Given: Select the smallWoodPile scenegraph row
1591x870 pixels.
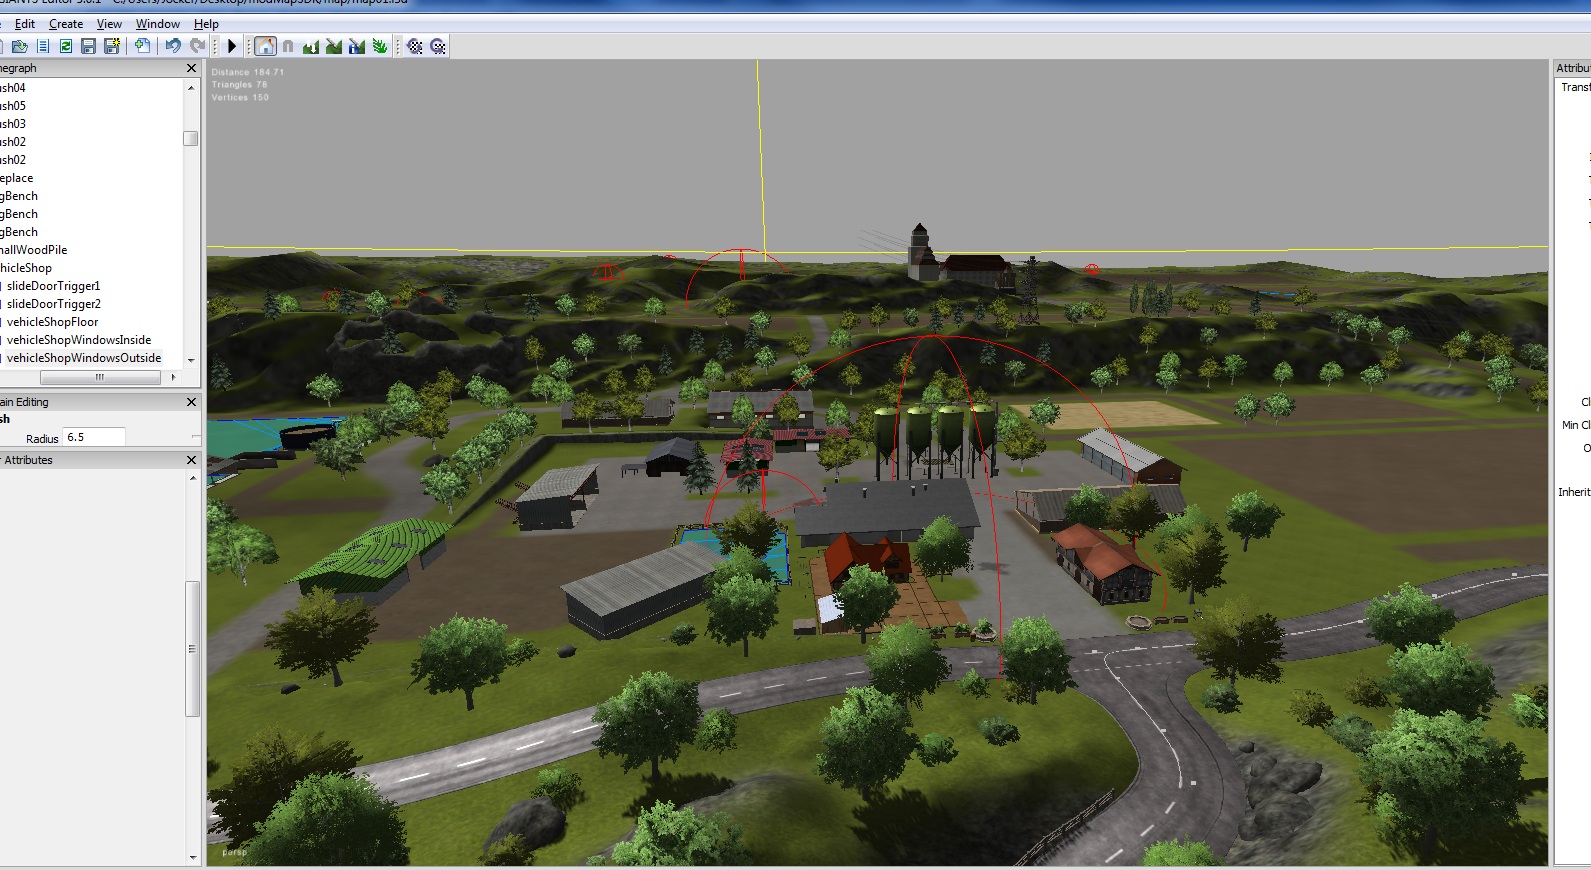Looking at the screenshot, I should pos(33,250).
